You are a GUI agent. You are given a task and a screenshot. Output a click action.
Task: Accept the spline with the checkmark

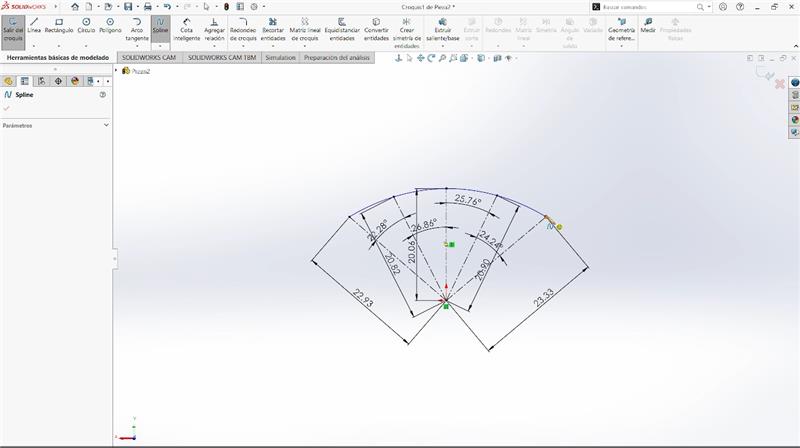pos(6,108)
